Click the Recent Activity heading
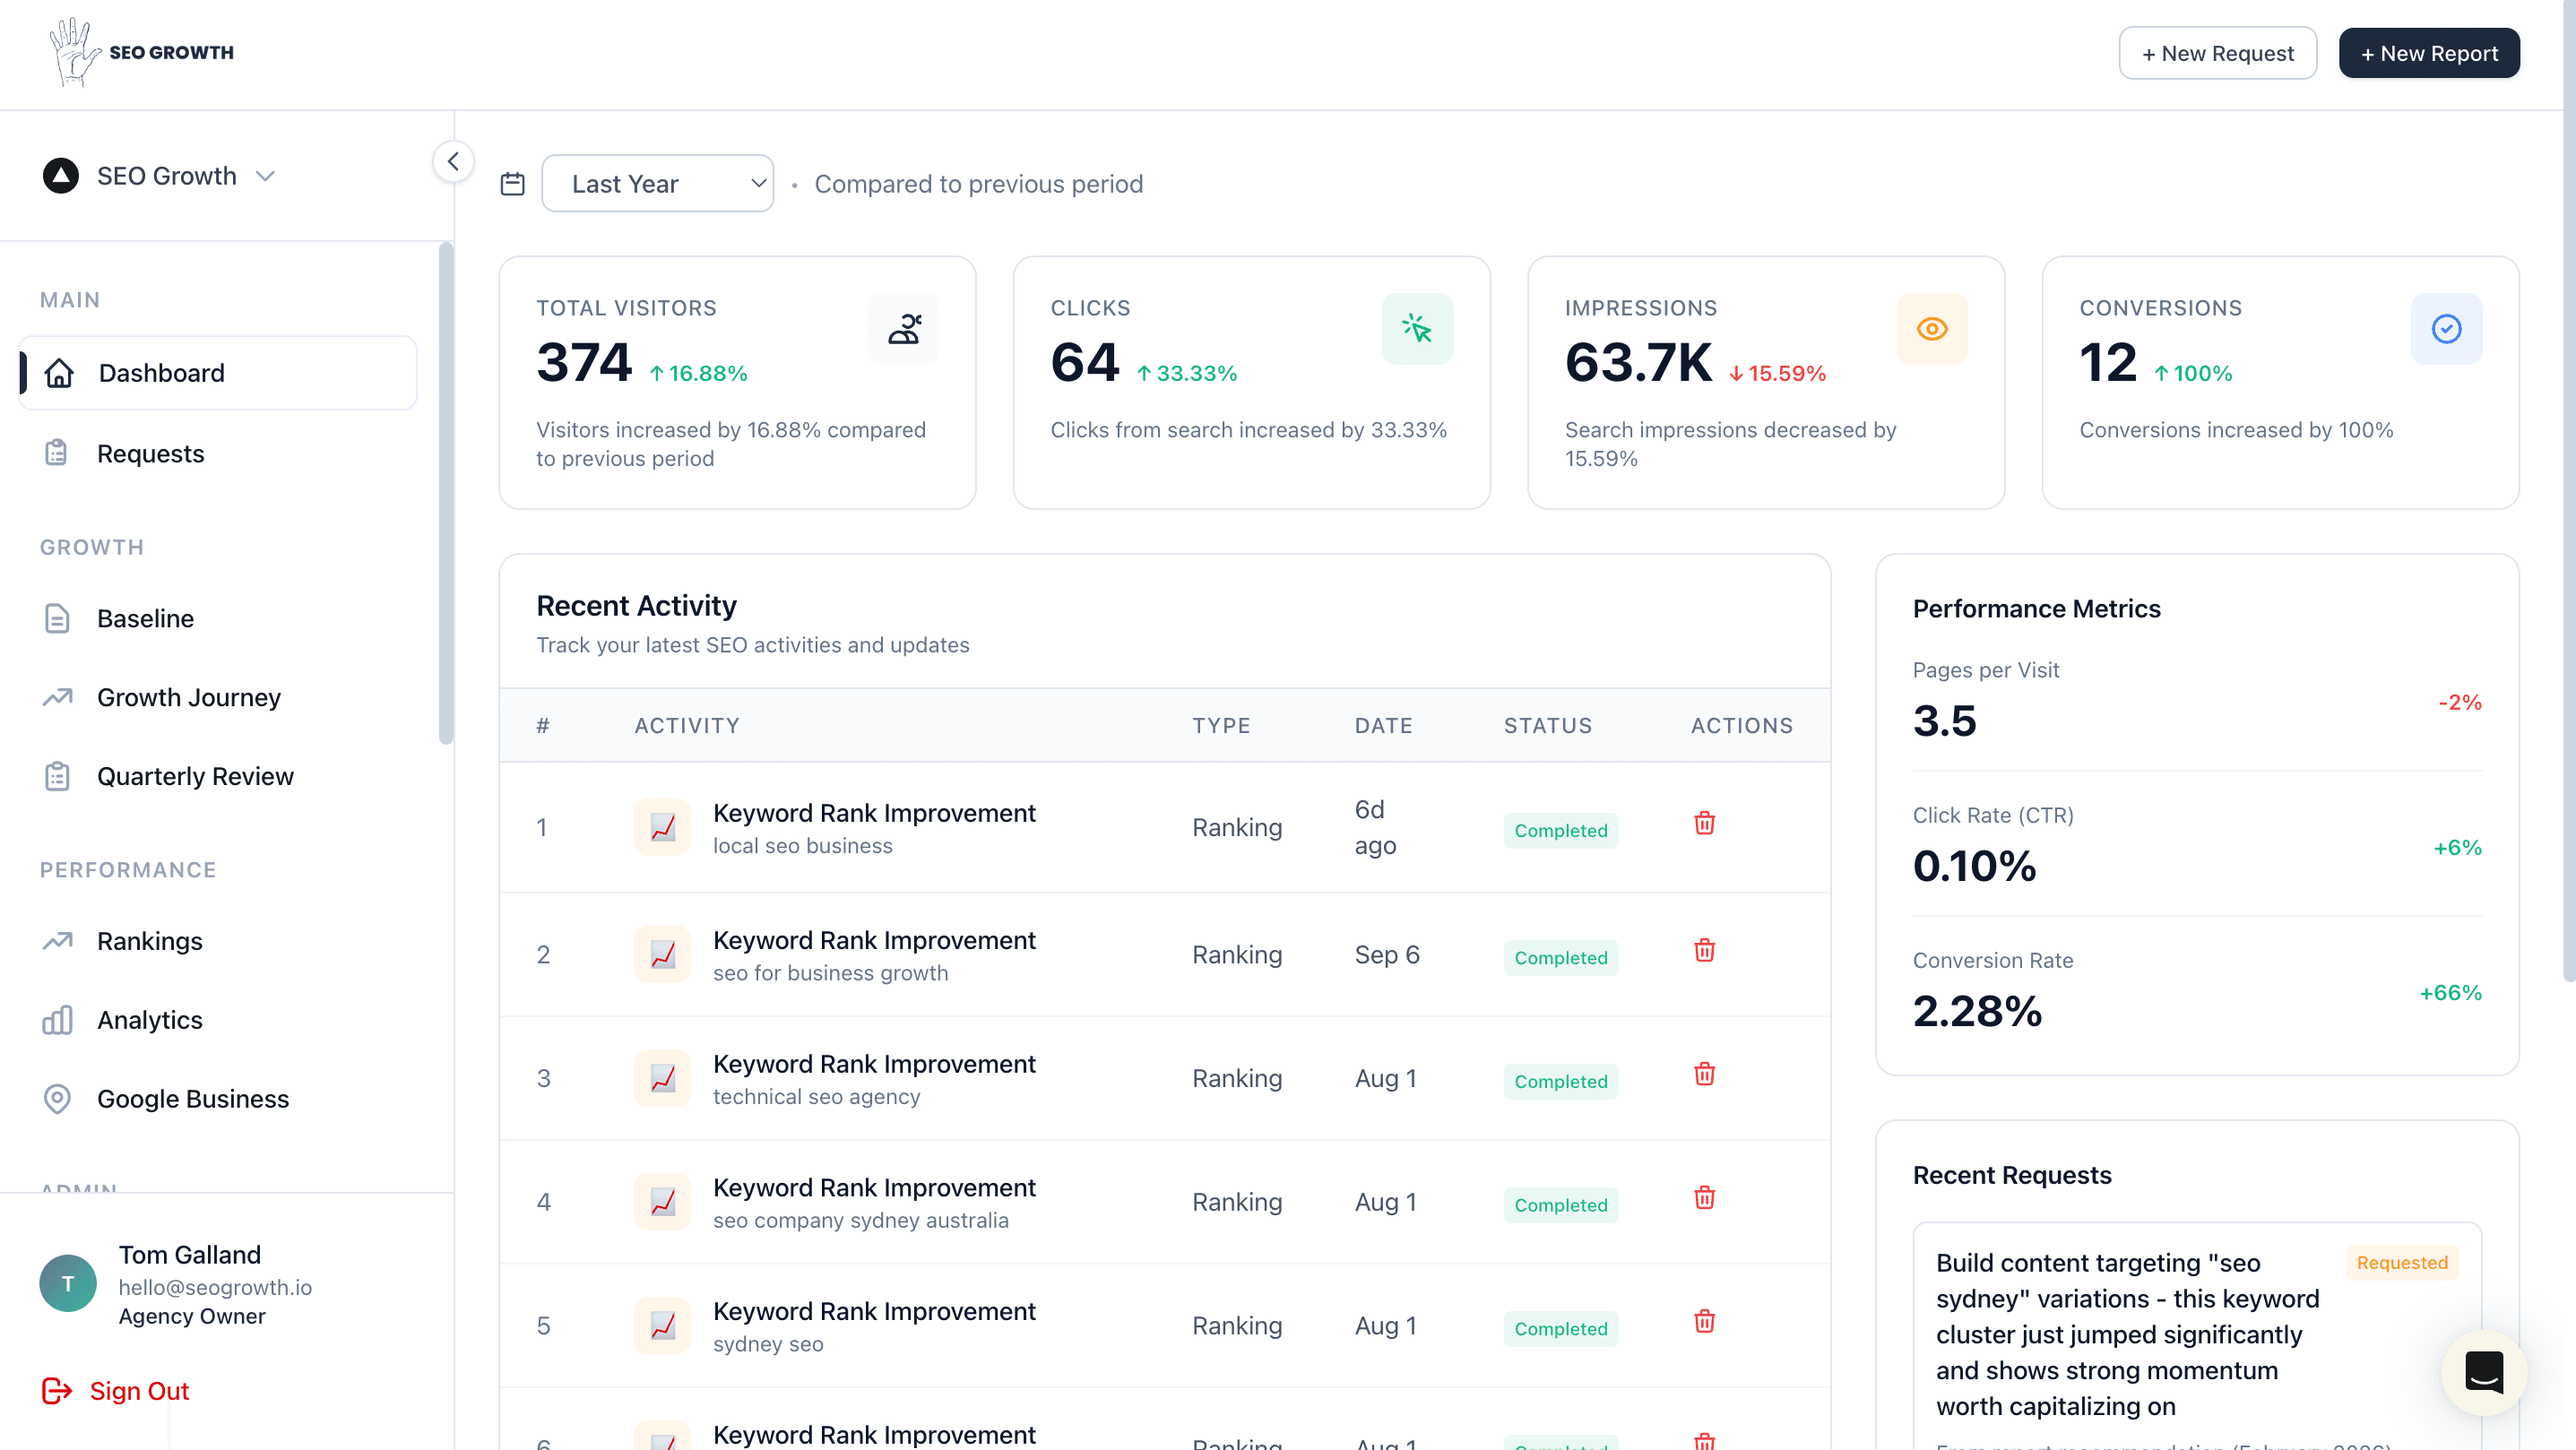2576x1450 pixels. coord(636,606)
